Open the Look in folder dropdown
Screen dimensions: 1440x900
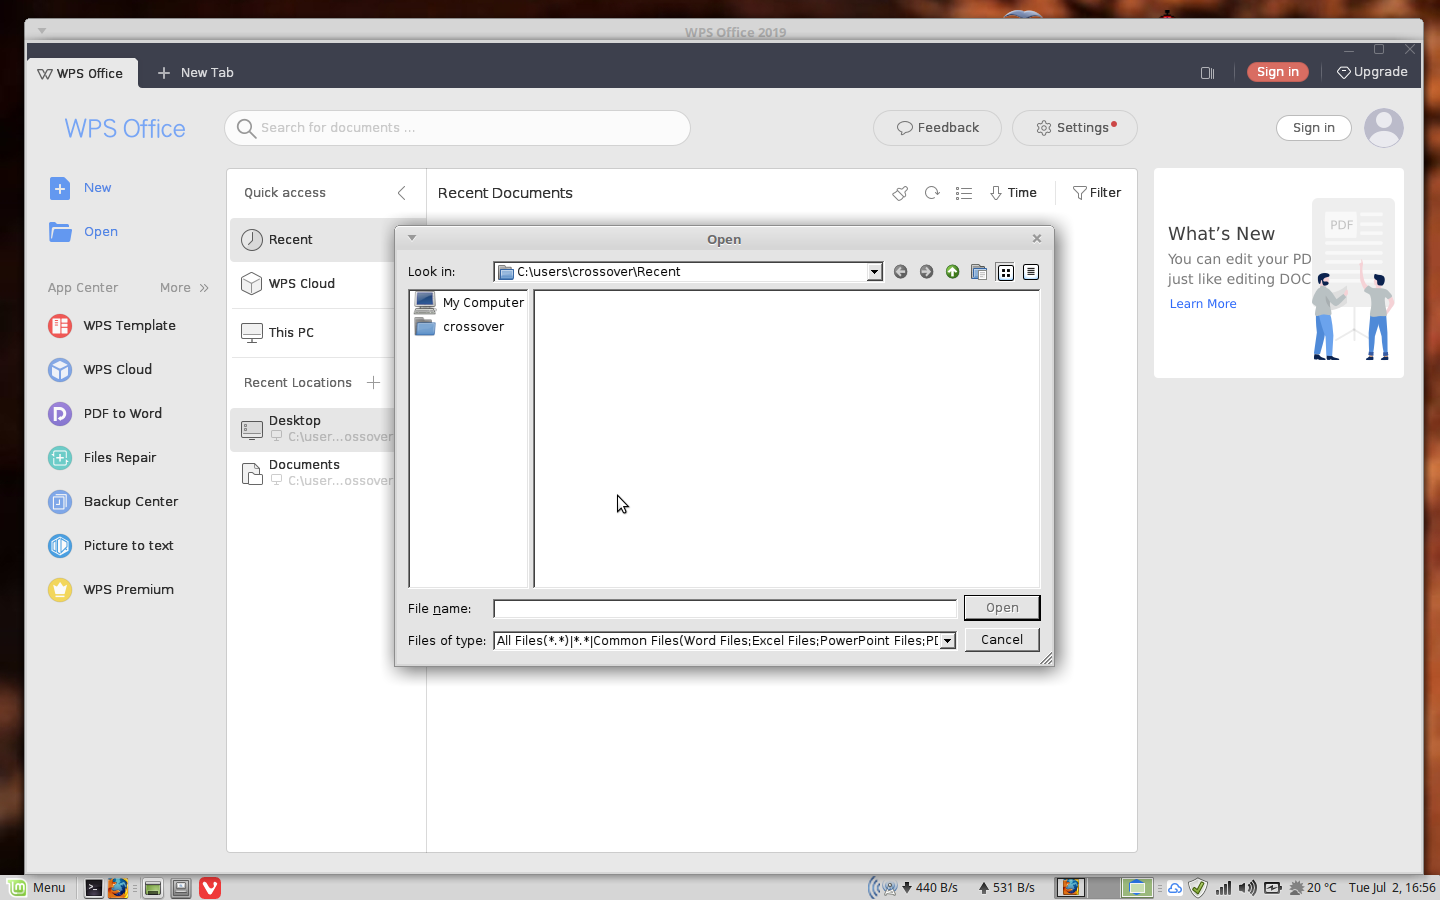873,271
